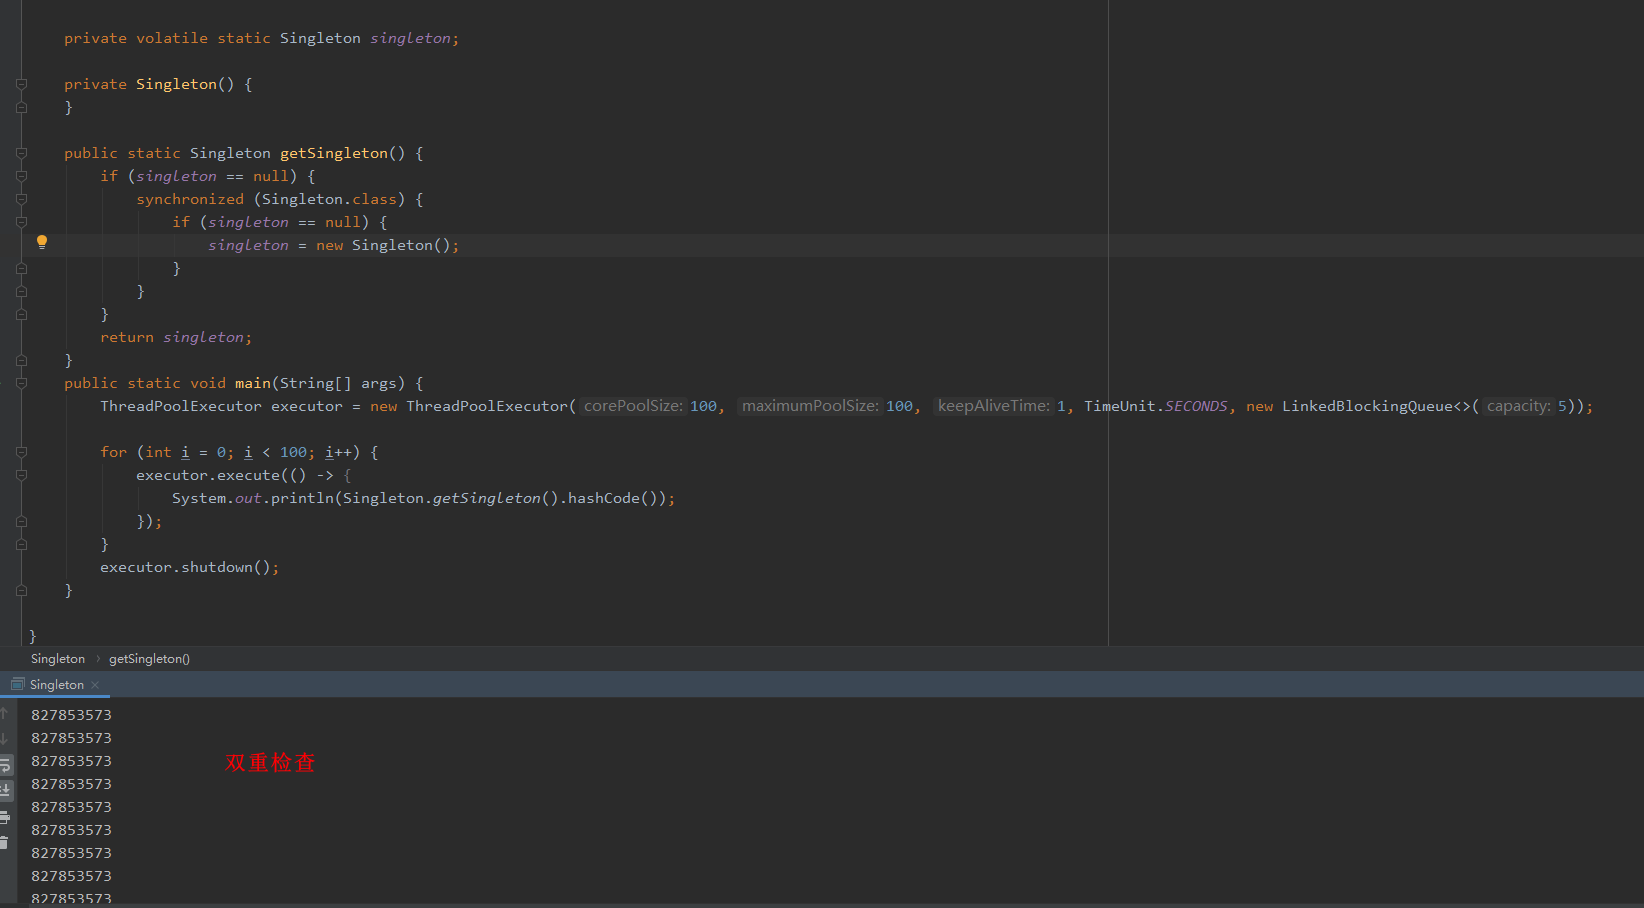
Task: Click 'return singleton;' statement
Action: point(176,337)
